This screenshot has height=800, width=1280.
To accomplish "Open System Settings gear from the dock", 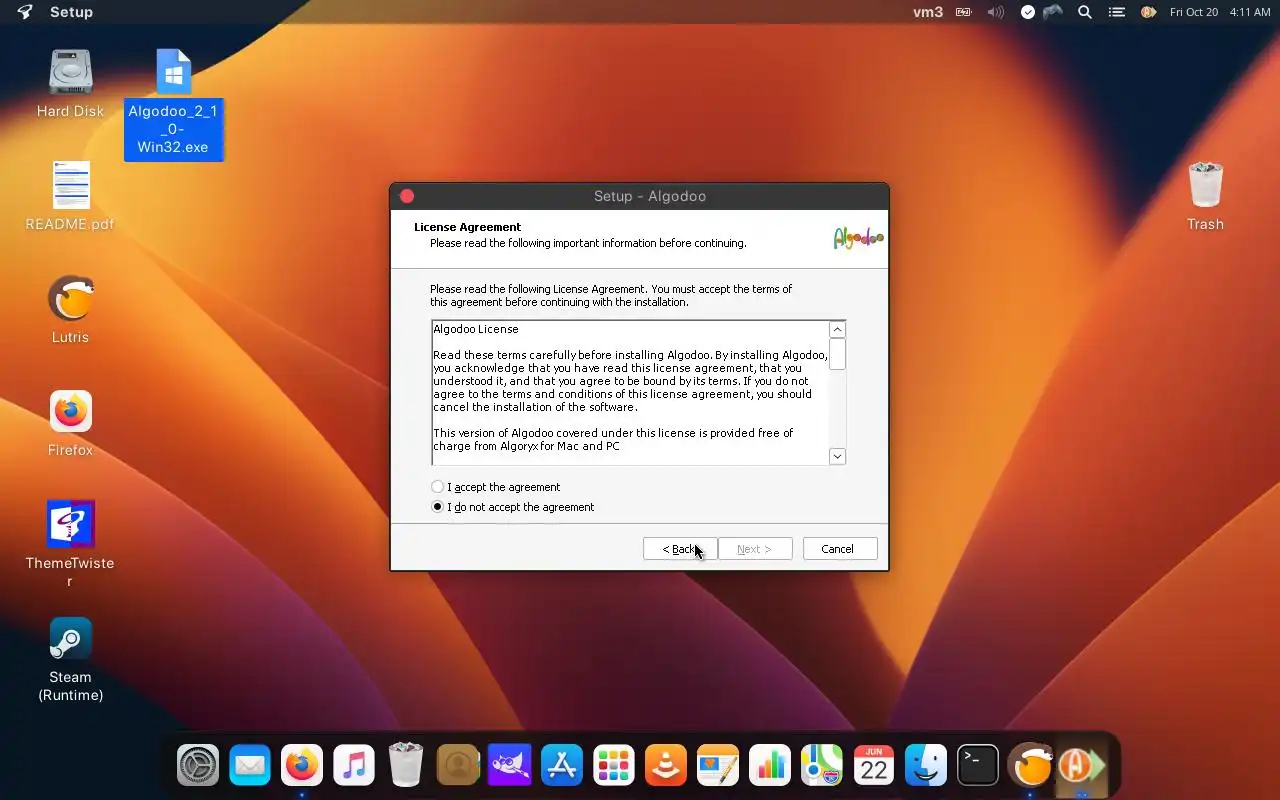I will (198, 767).
